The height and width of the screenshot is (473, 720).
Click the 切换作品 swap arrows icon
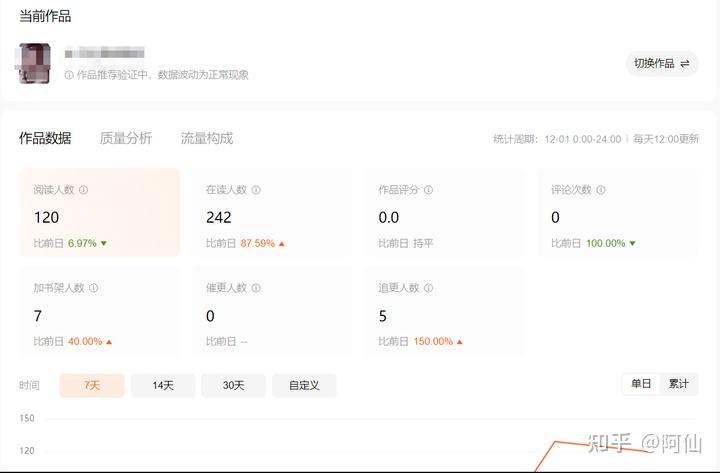685,63
